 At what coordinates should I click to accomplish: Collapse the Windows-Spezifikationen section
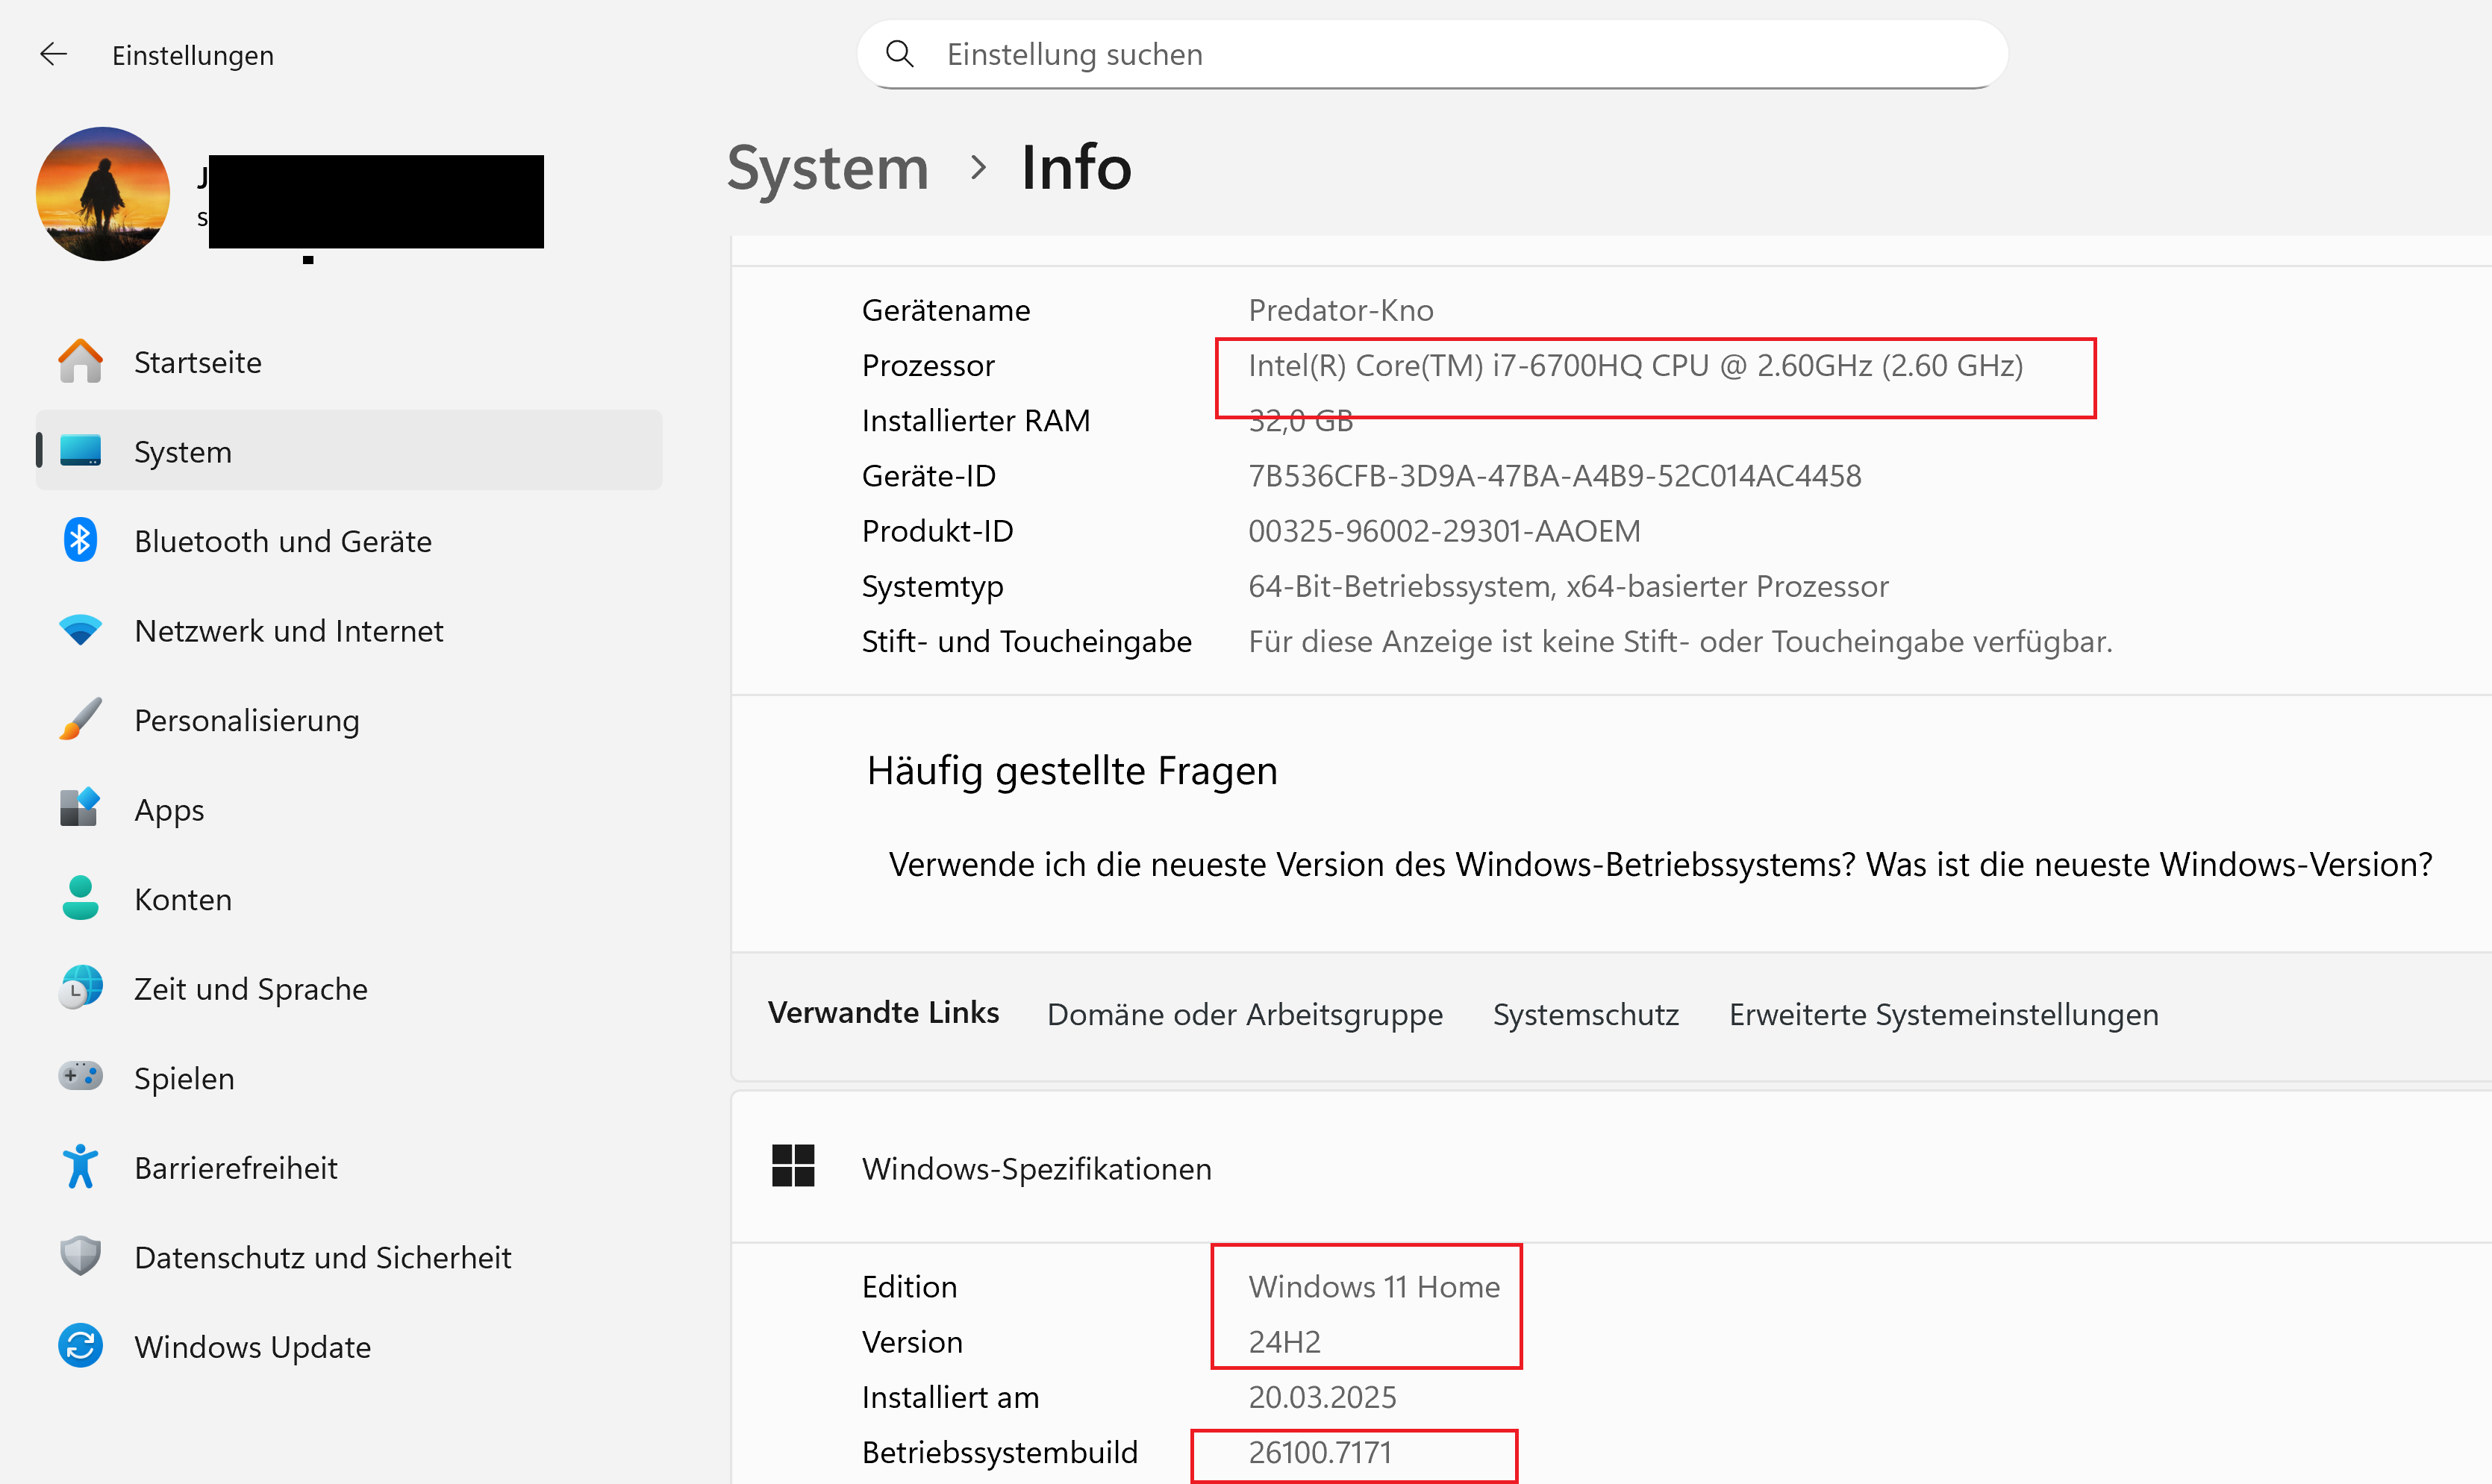(x=1036, y=1168)
